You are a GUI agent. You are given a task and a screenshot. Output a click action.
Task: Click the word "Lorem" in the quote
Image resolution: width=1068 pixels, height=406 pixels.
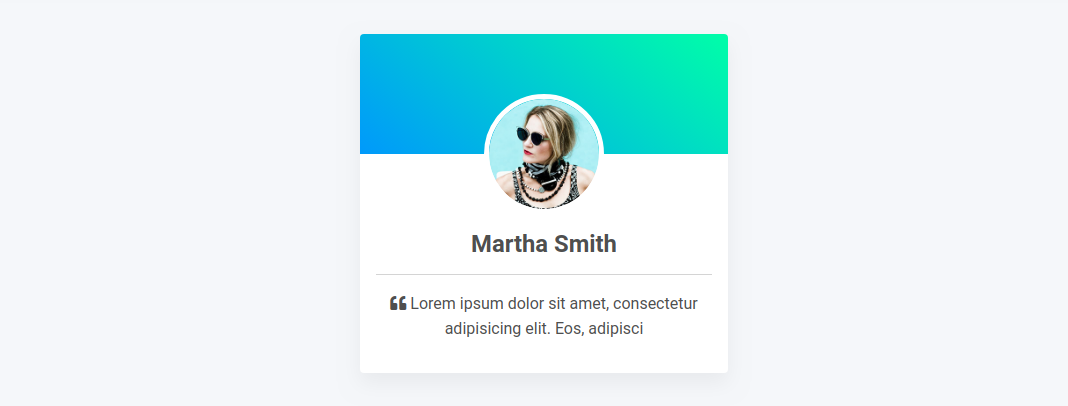coord(433,303)
